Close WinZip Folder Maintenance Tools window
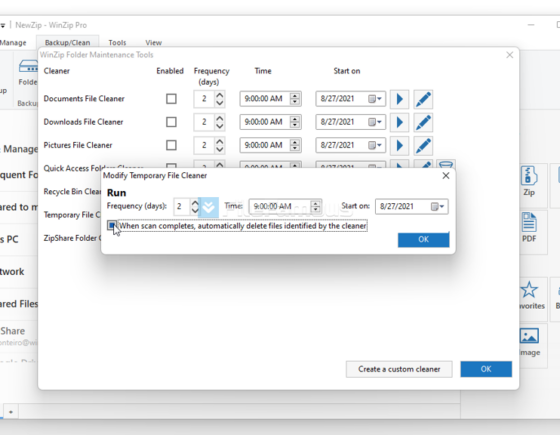Image resolution: width=560 pixels, height=435 pixels. coord(510,55)
